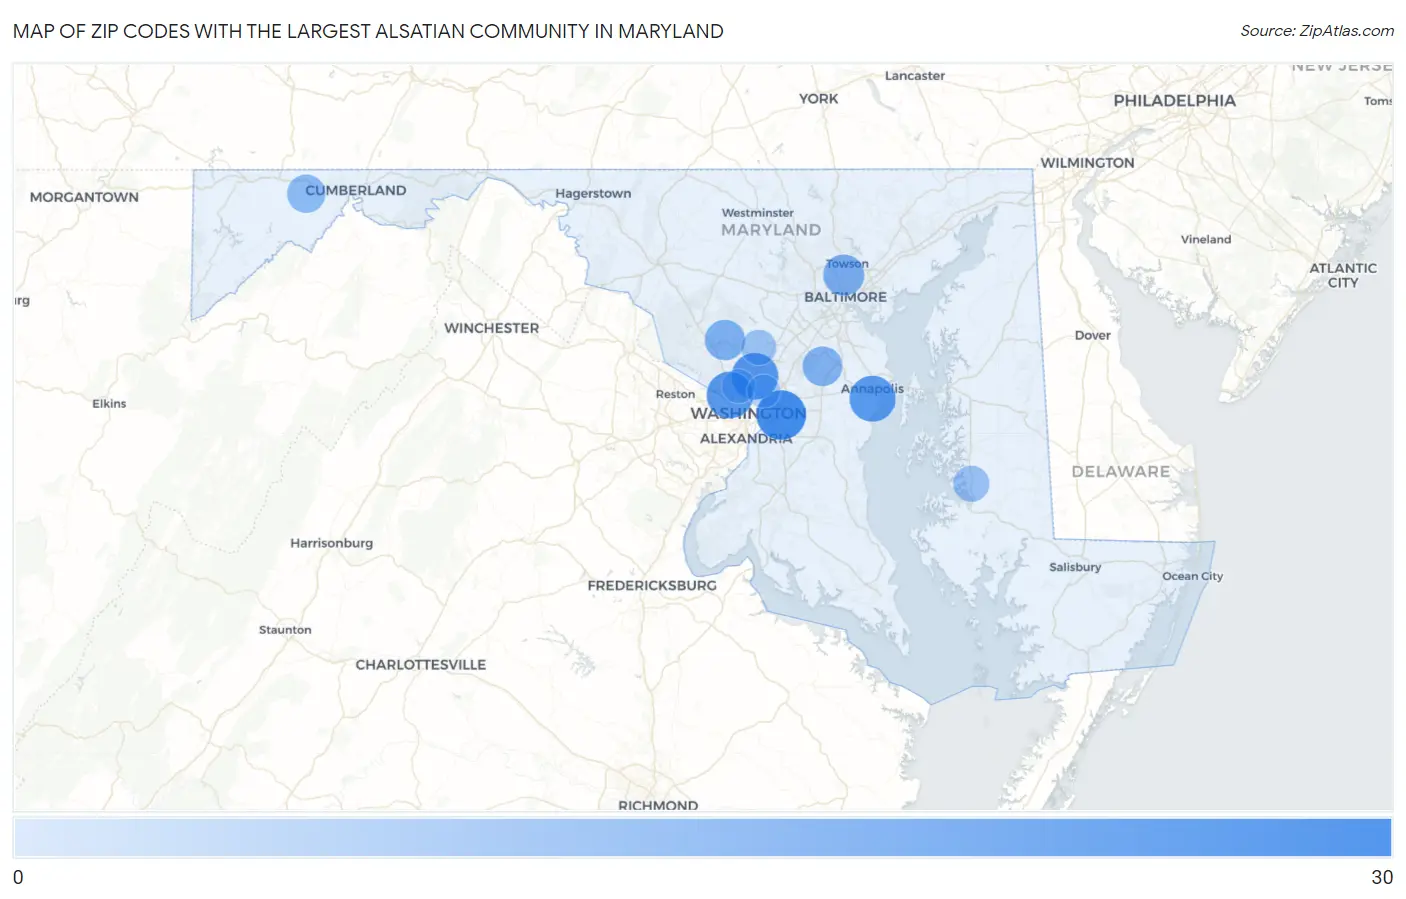Click the PHILADELPHIA city label
This screenshot has width=1406, height=899.
point(1174,101)
